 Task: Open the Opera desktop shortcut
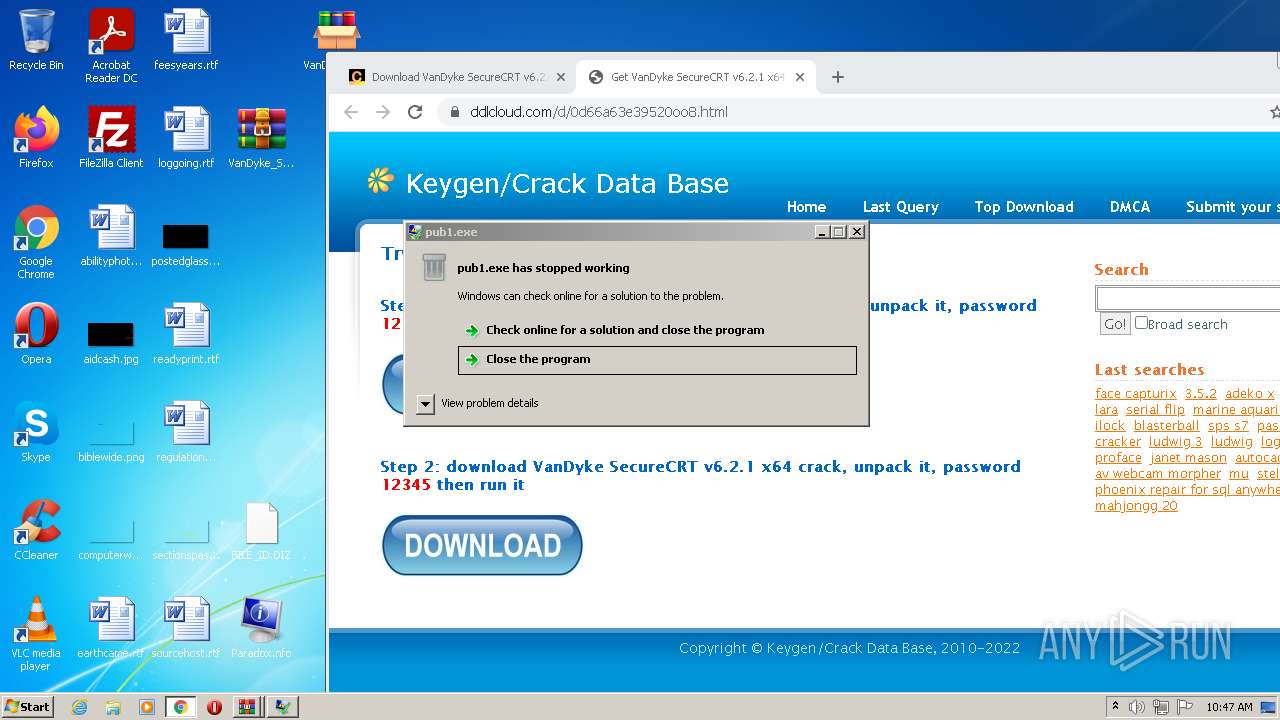pos(36,334)
